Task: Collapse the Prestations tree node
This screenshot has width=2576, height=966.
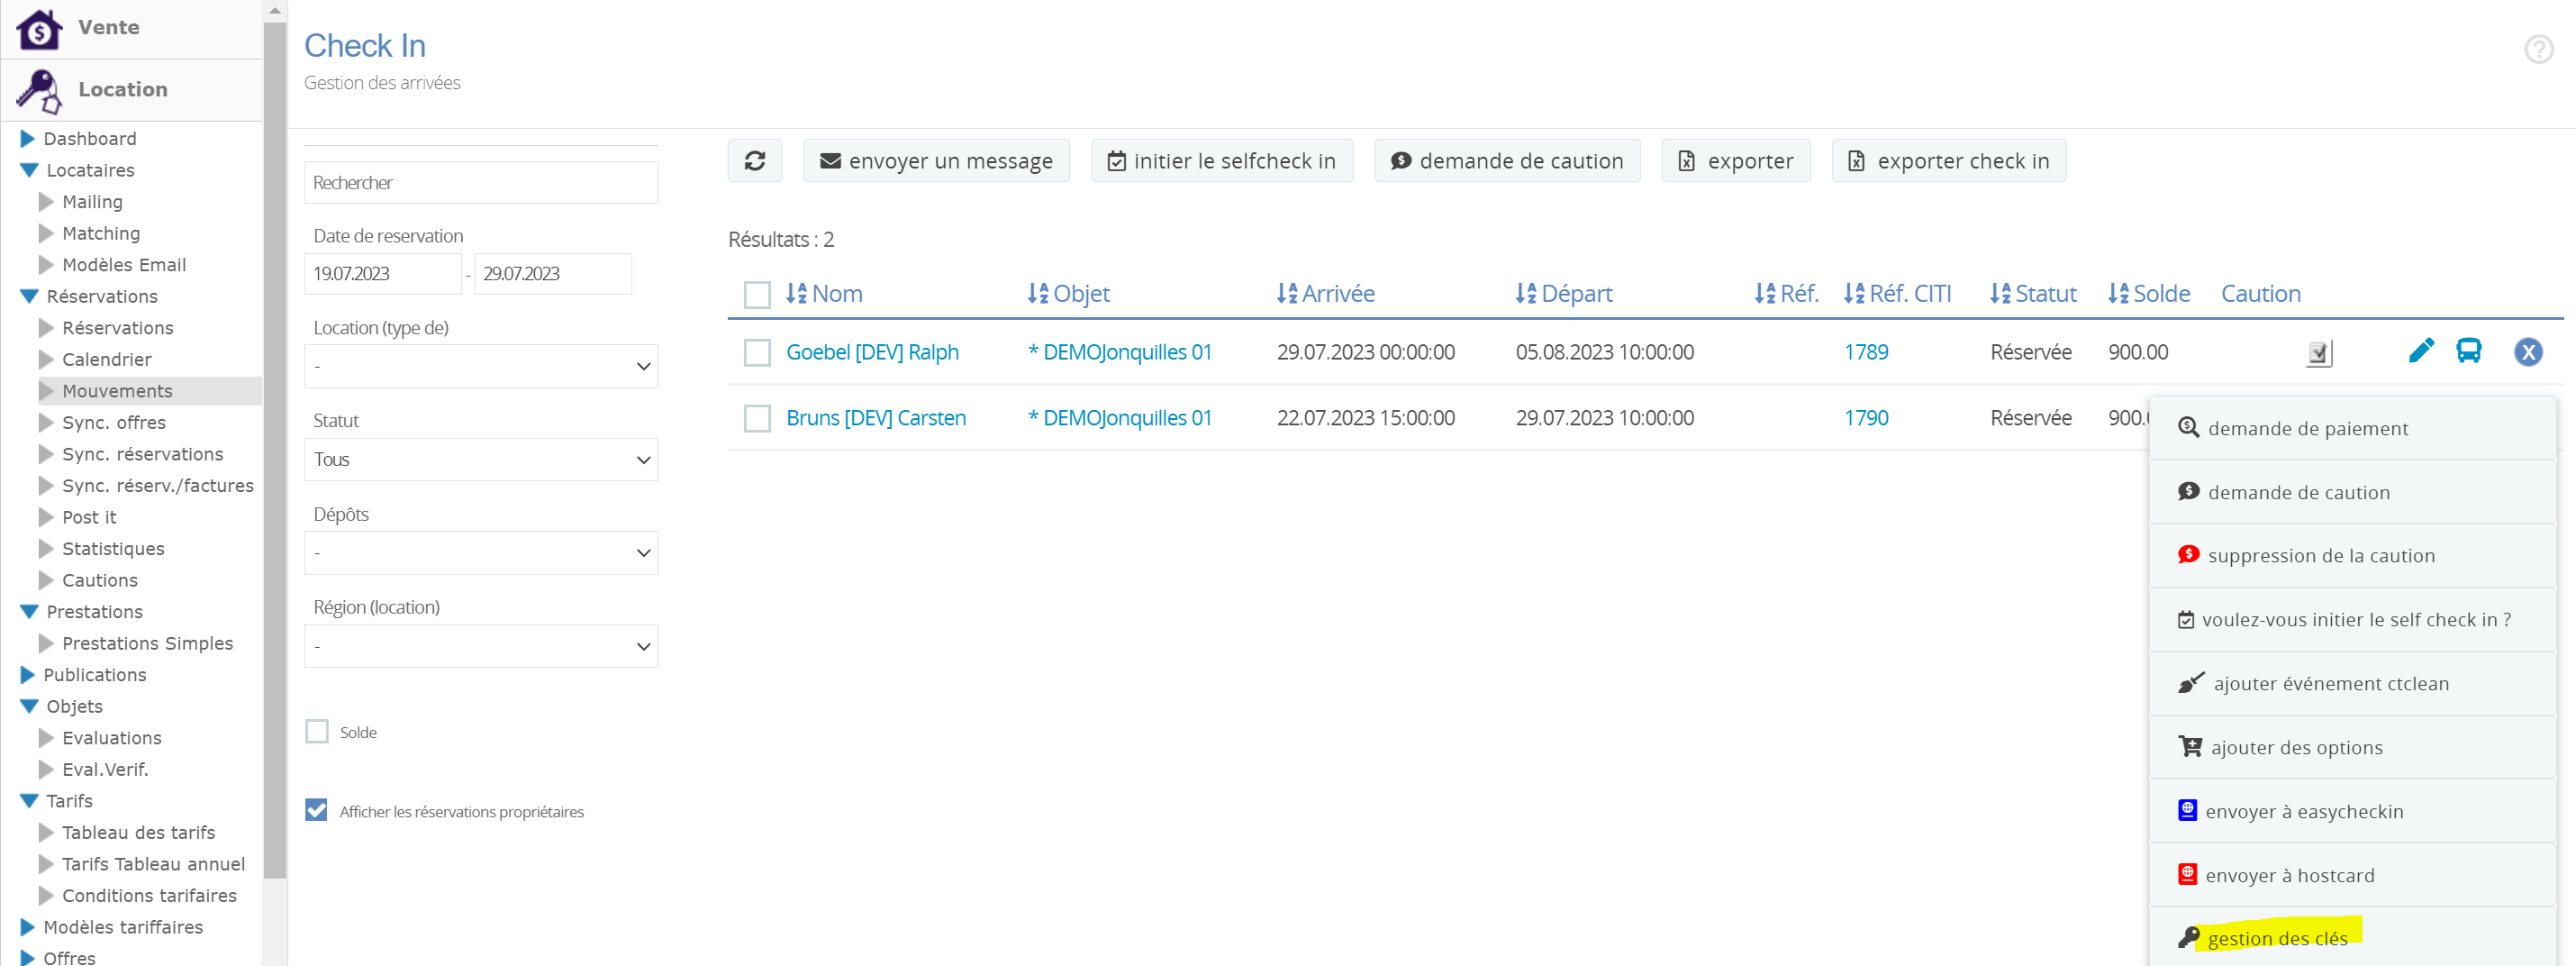Action: 29,611
